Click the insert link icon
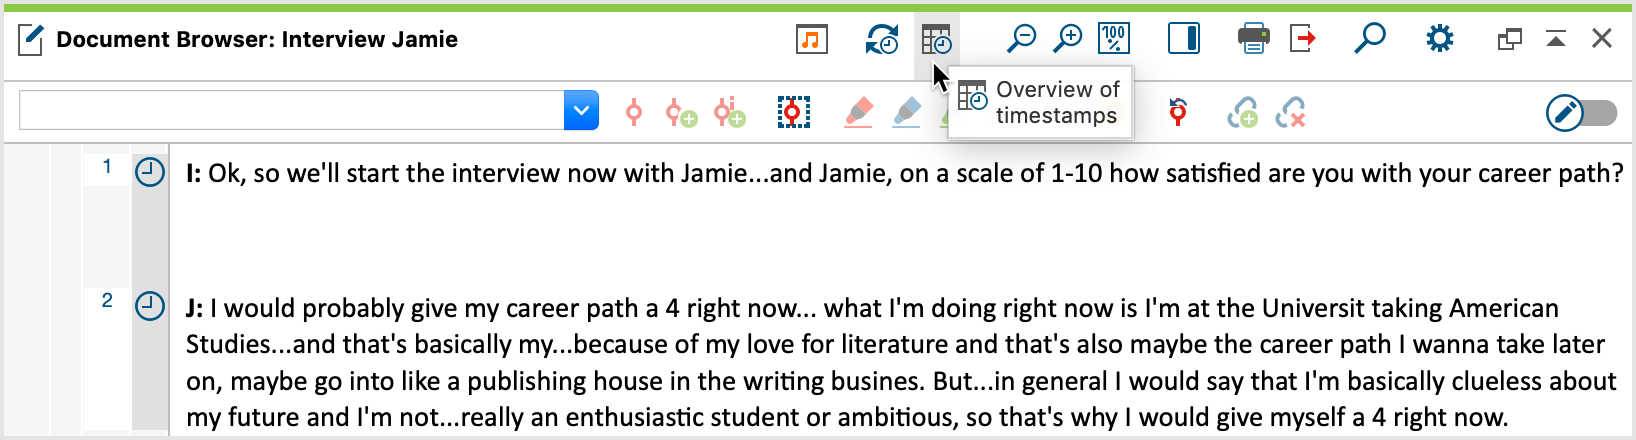The width and height of the screenshot is (1636, 440). [1242, 112]
